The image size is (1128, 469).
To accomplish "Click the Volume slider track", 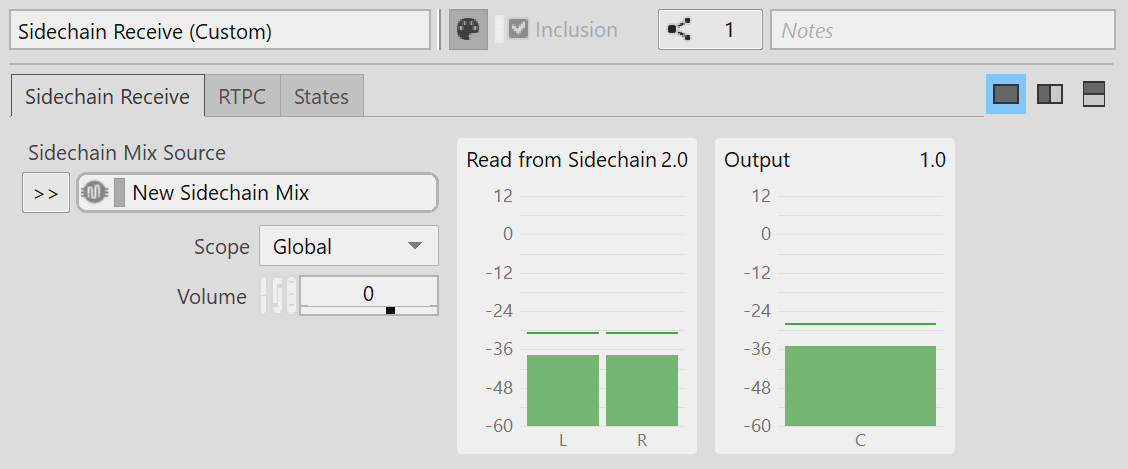I will pyautogui.click(x=368, y=310).
